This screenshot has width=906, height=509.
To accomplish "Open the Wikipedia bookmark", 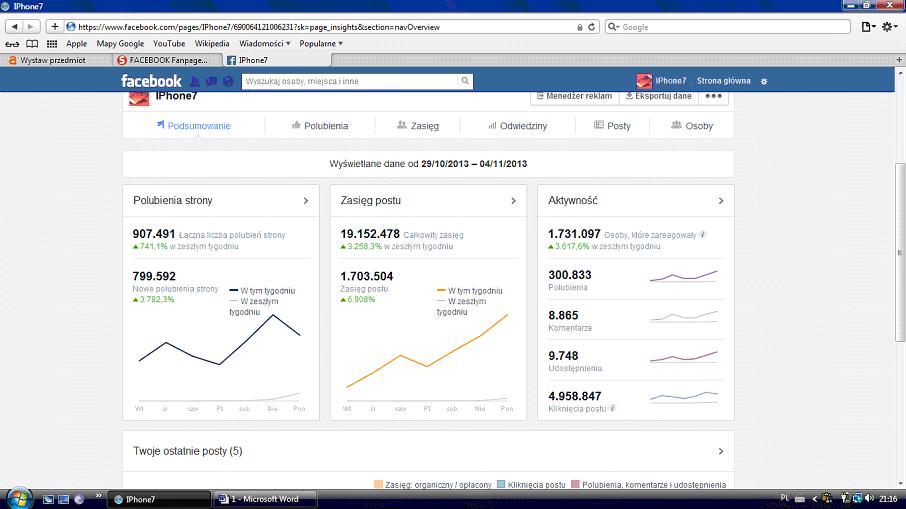I will [211, 44].
